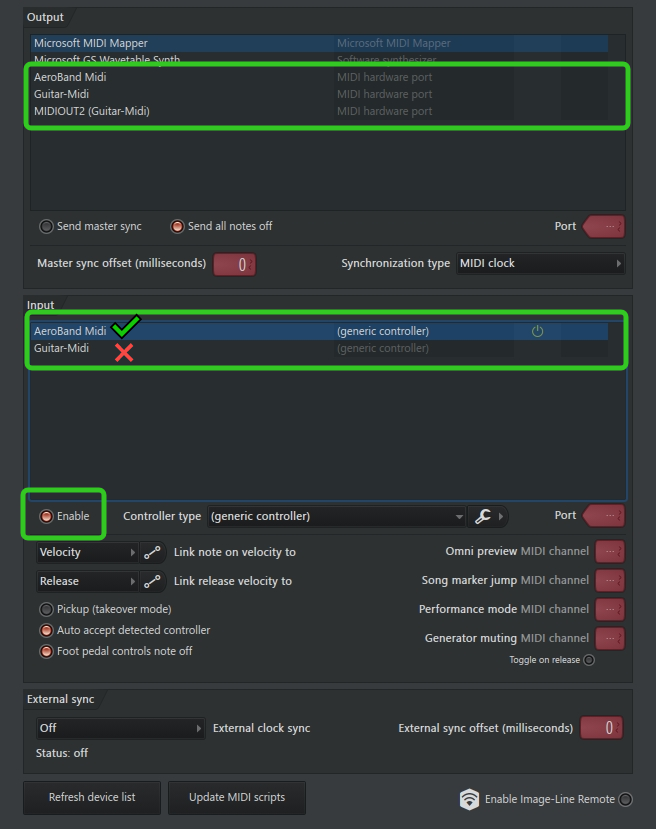
Task: Open the Controller type dropdown
Action: tap(337, 516)
